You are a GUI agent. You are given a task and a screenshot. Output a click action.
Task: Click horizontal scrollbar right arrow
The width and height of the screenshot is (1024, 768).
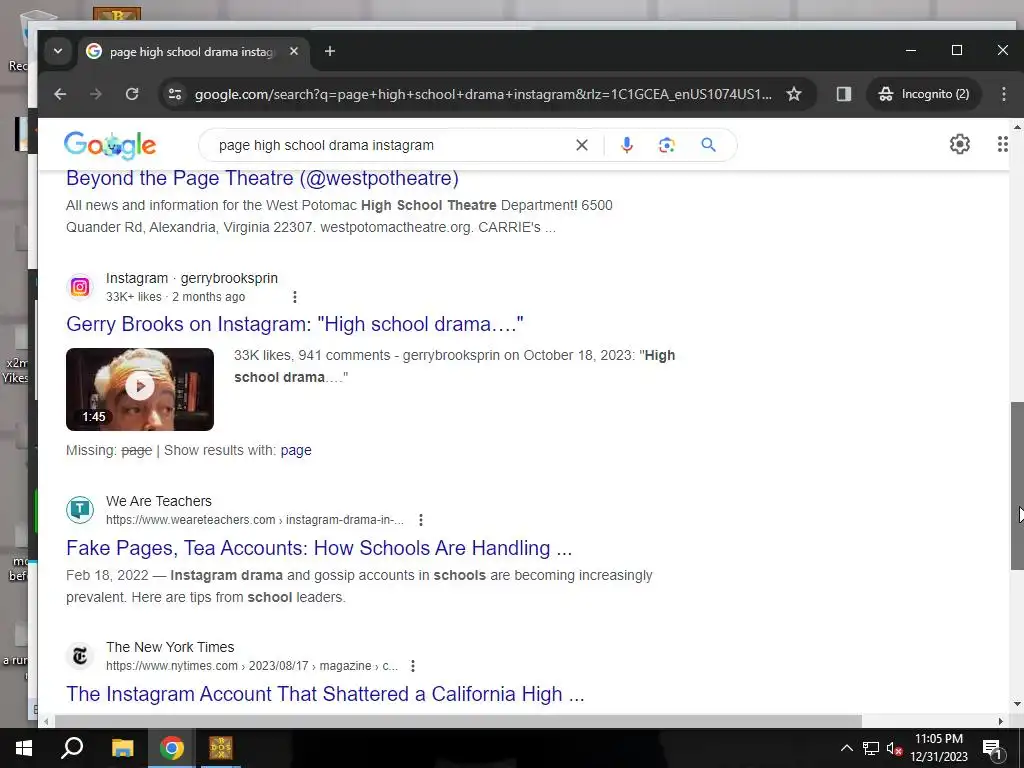coord(1000,722)
